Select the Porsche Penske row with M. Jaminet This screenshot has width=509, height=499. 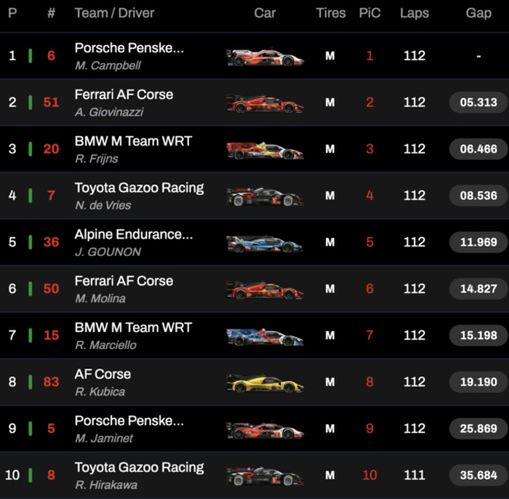(x=254, y=429)
